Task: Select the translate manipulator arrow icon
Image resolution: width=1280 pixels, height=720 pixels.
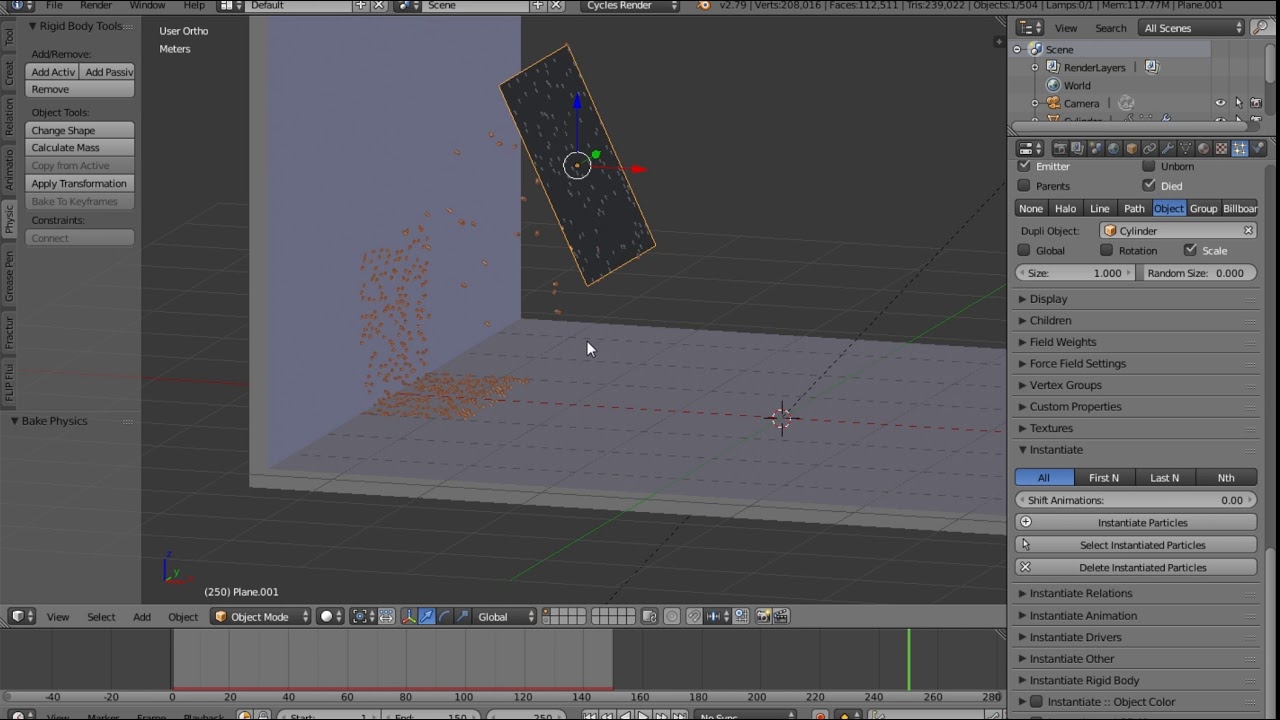Action: pos(426,616)
